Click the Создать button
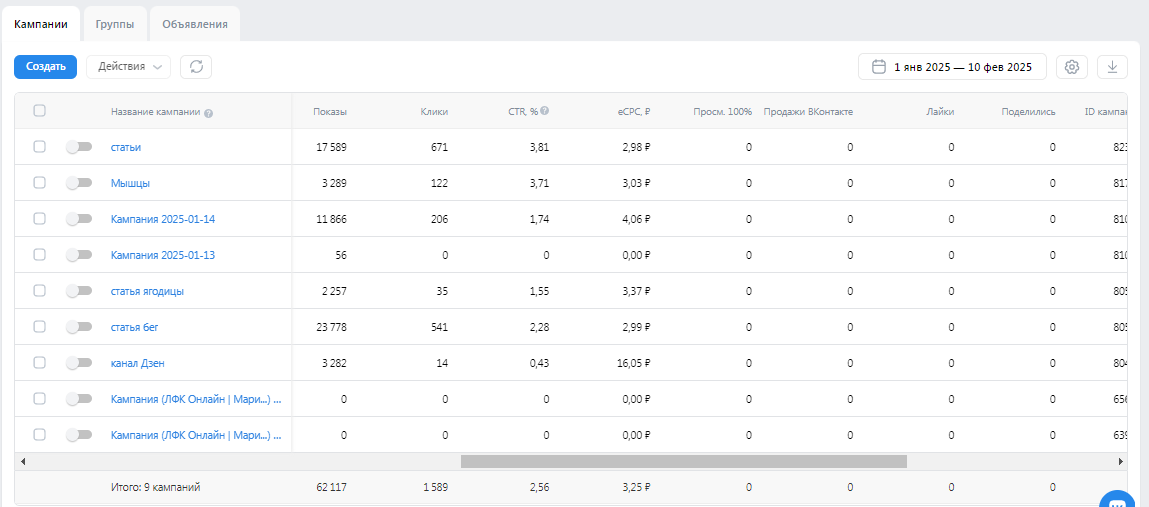Viewport: 1149px width, 507px height. pos(45,67)
